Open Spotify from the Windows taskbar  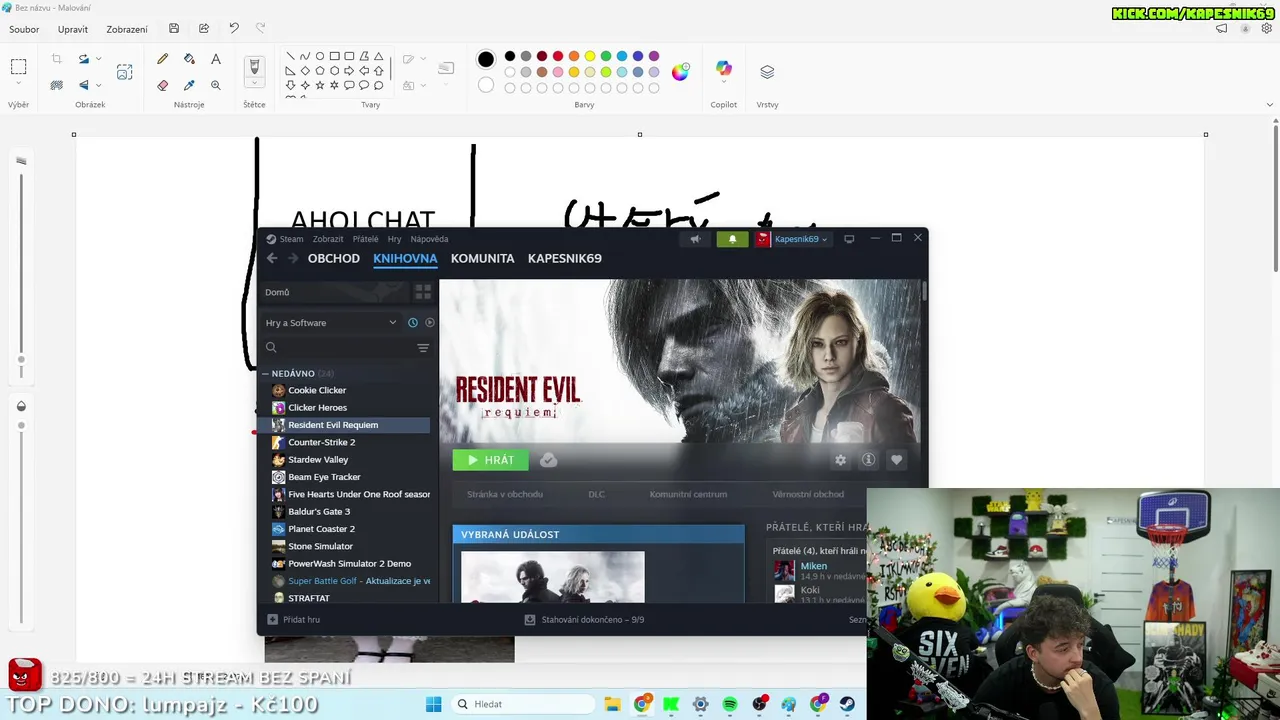click(x=730, y=704)
